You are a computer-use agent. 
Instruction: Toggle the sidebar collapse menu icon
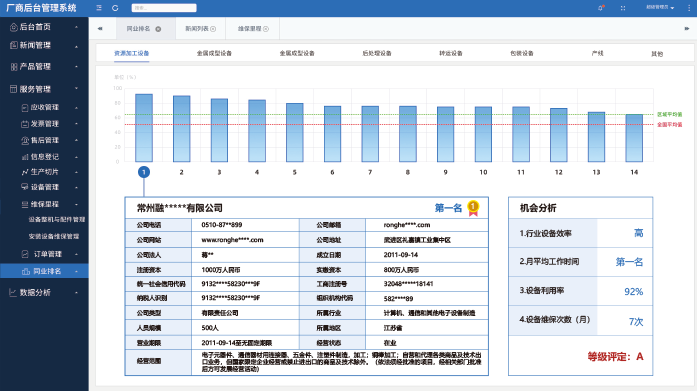tap(99, 8)
